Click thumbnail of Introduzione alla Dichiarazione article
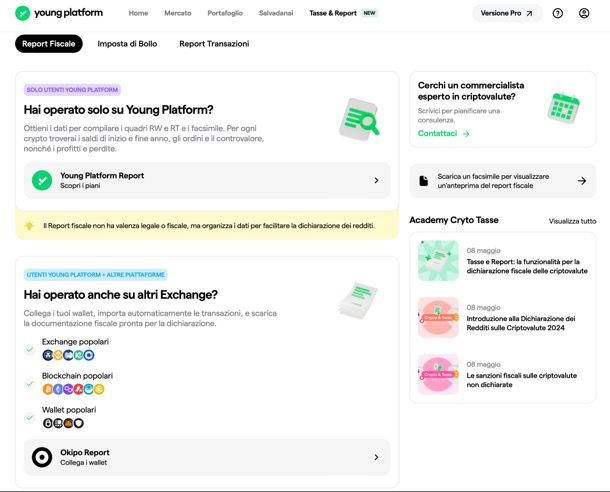 coord(438,317)
